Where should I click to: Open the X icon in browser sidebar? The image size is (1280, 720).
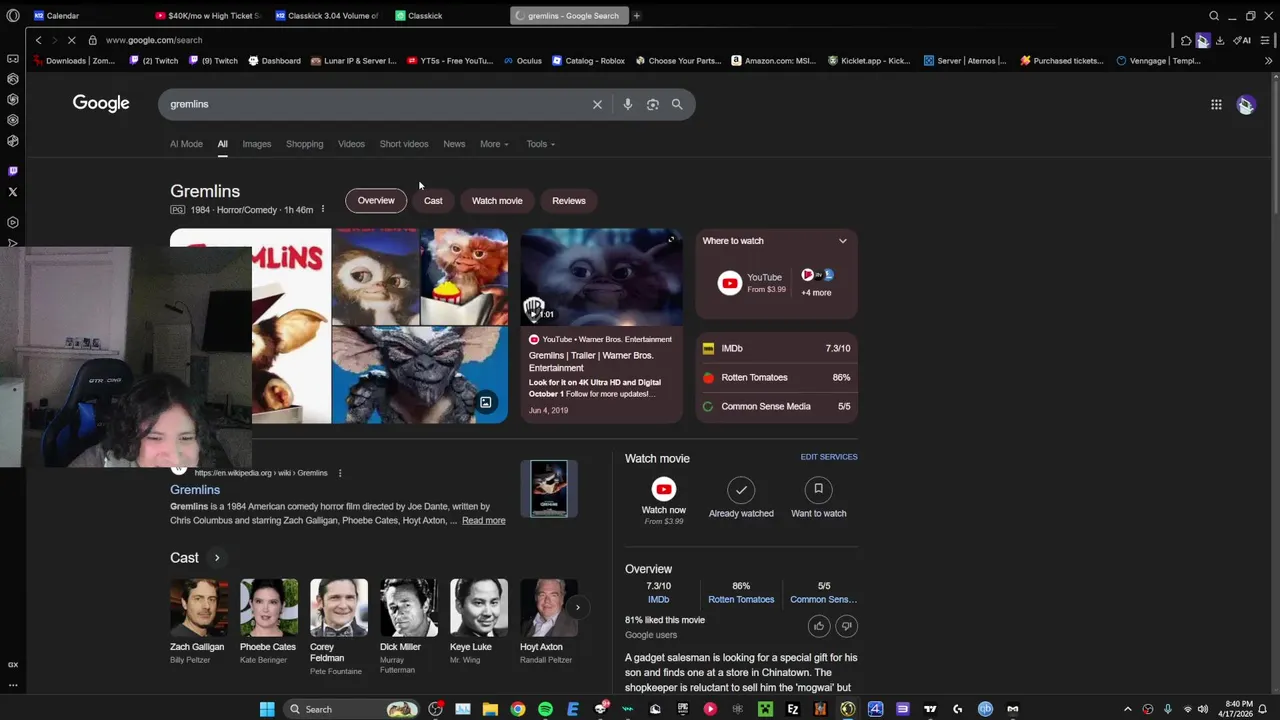pyautogui.click(x=13, y=192)
